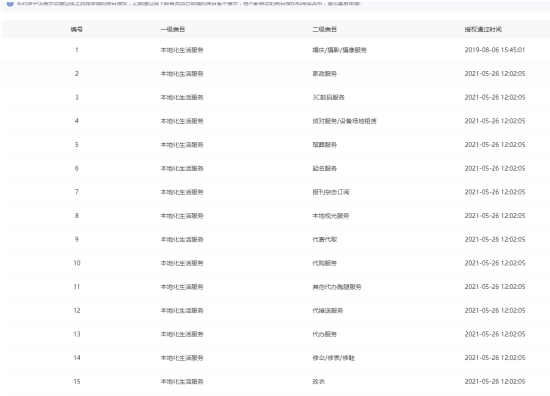Viewport: 550px width, 396px height.
Task: Click row number 10 in 编号 column
Action: point(76,263)
